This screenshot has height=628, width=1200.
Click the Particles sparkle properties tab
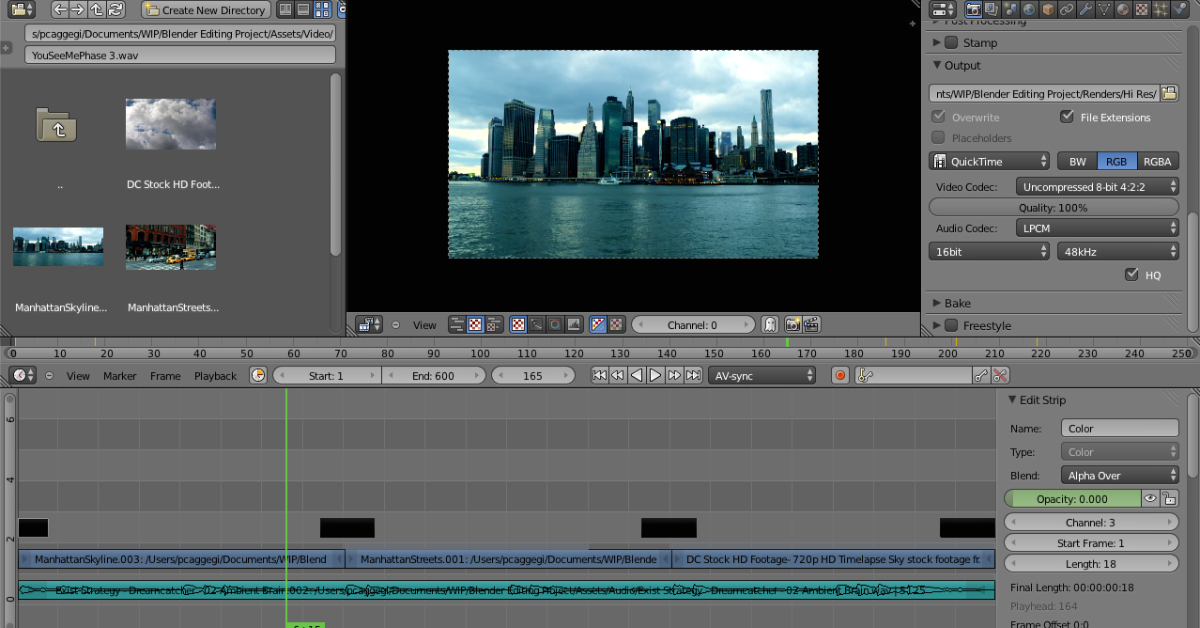(1162, 10)
